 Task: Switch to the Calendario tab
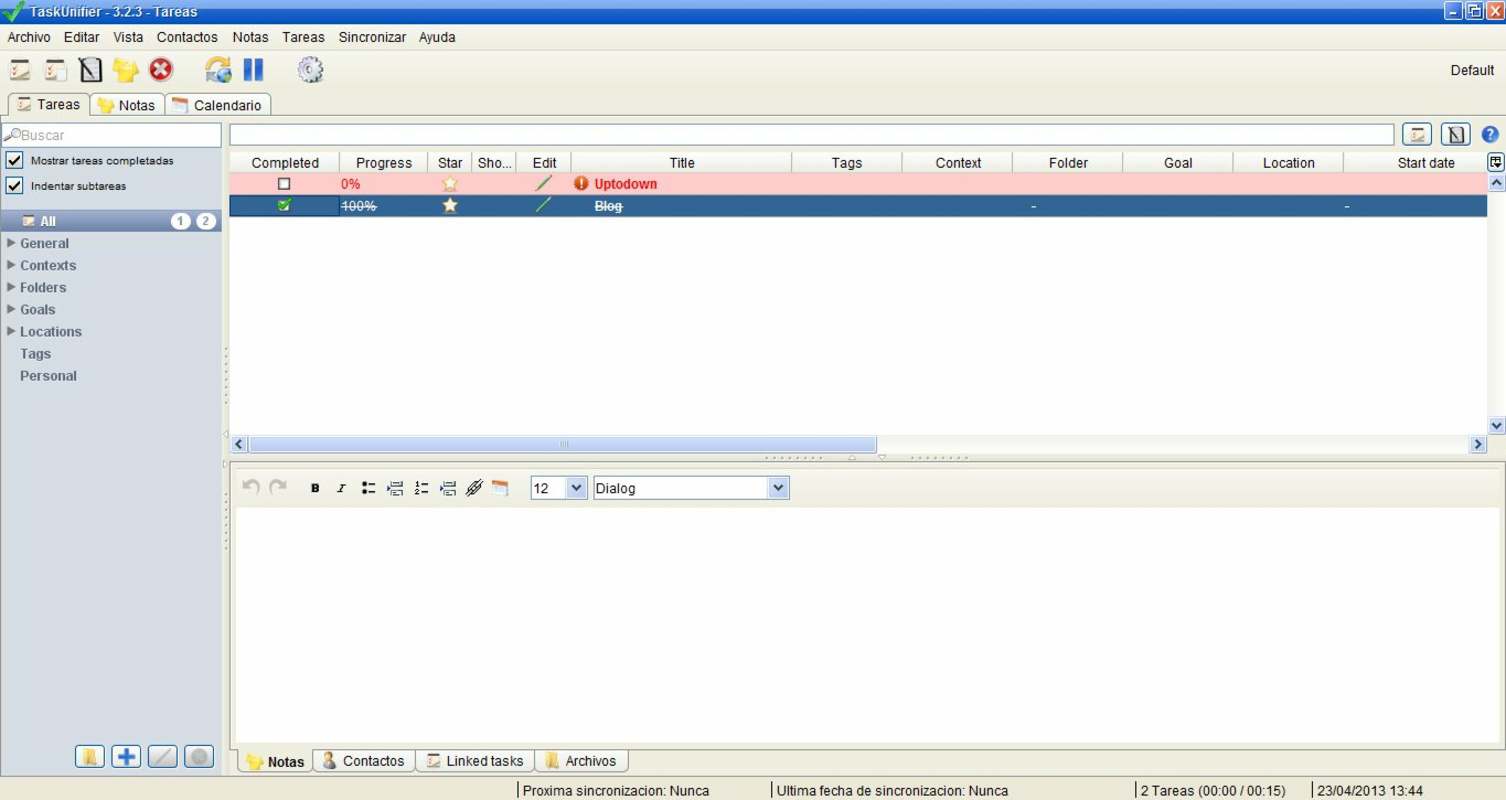218,103
